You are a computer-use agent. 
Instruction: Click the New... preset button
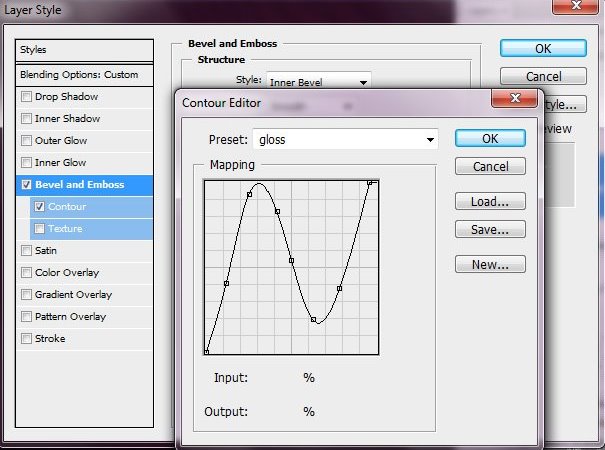[490, 265]
